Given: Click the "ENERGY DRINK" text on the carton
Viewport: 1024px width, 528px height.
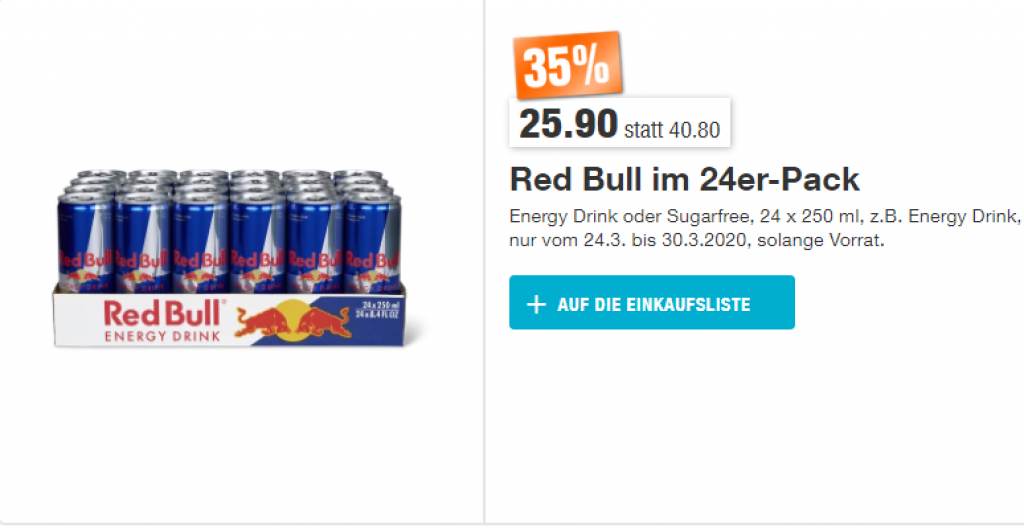Looking at the screenshot, I should (163, 337).
